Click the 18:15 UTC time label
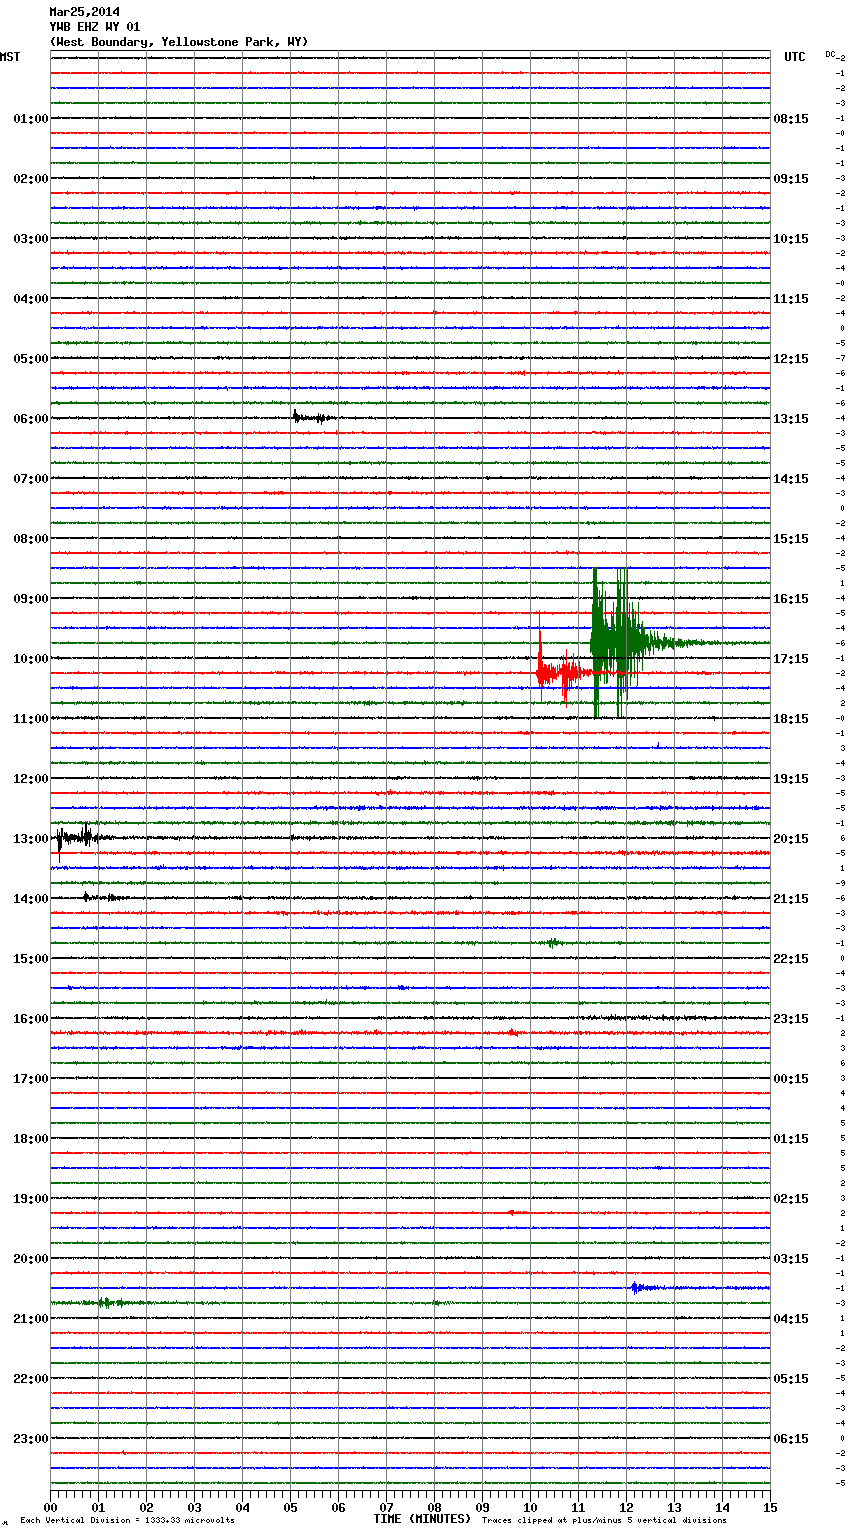Image resolution: width=850 pixels, height=1534 pixels. pyautogui.click(x=791, y=719)
